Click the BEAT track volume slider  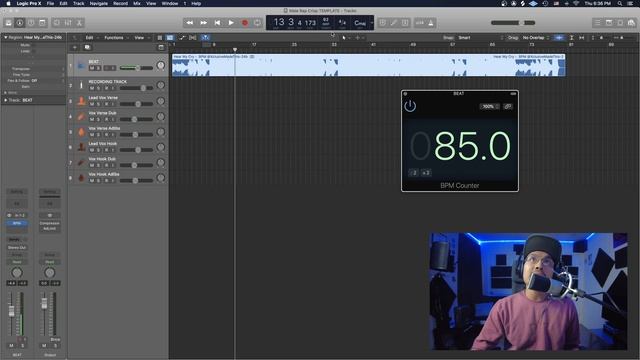pos(136,68)
